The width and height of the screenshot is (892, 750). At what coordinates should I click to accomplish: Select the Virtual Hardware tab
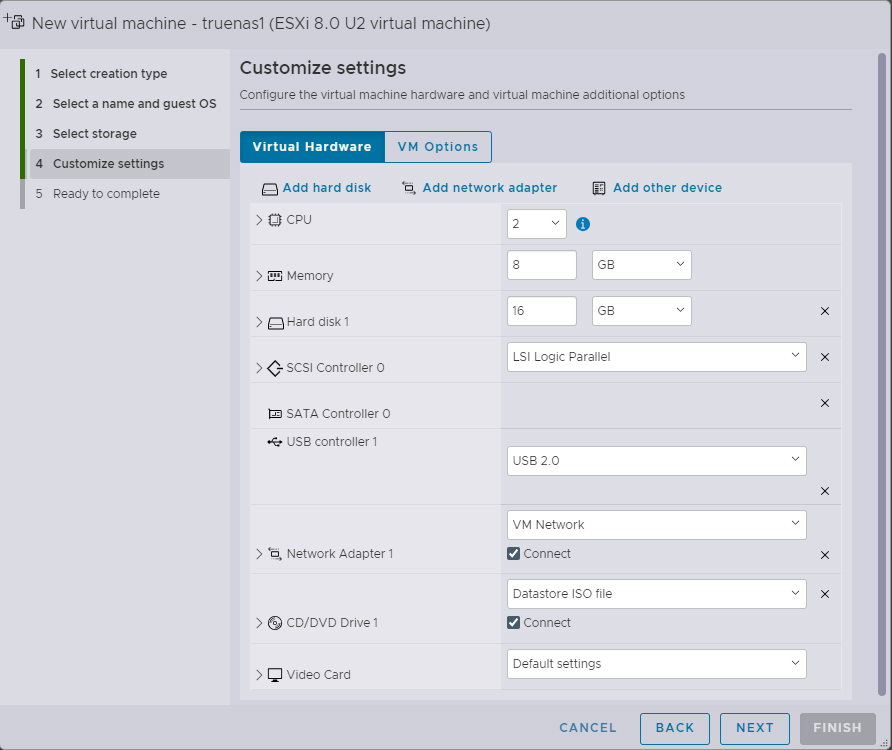coord(312,147)
